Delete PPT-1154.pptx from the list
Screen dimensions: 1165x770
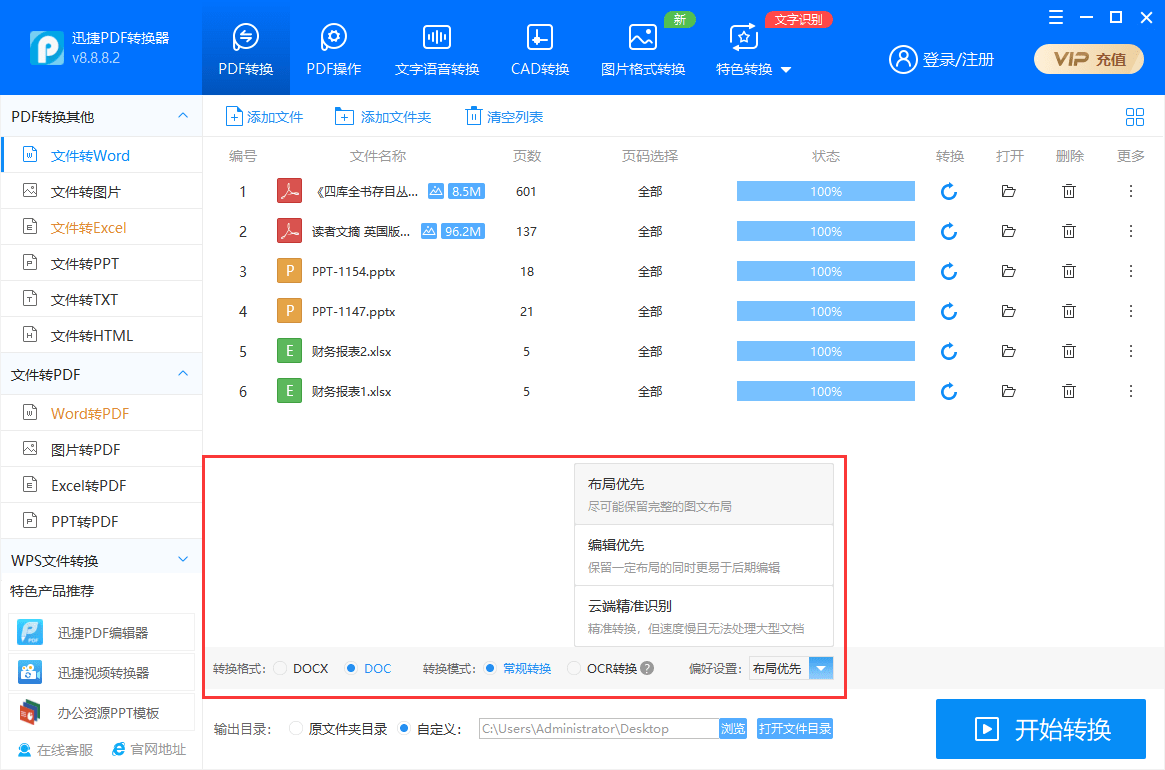click(1068, 271)
